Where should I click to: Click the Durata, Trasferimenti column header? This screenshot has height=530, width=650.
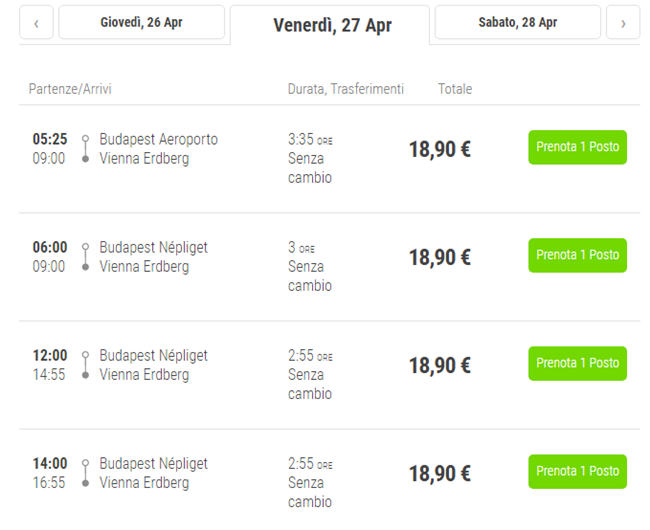[346, 89]
